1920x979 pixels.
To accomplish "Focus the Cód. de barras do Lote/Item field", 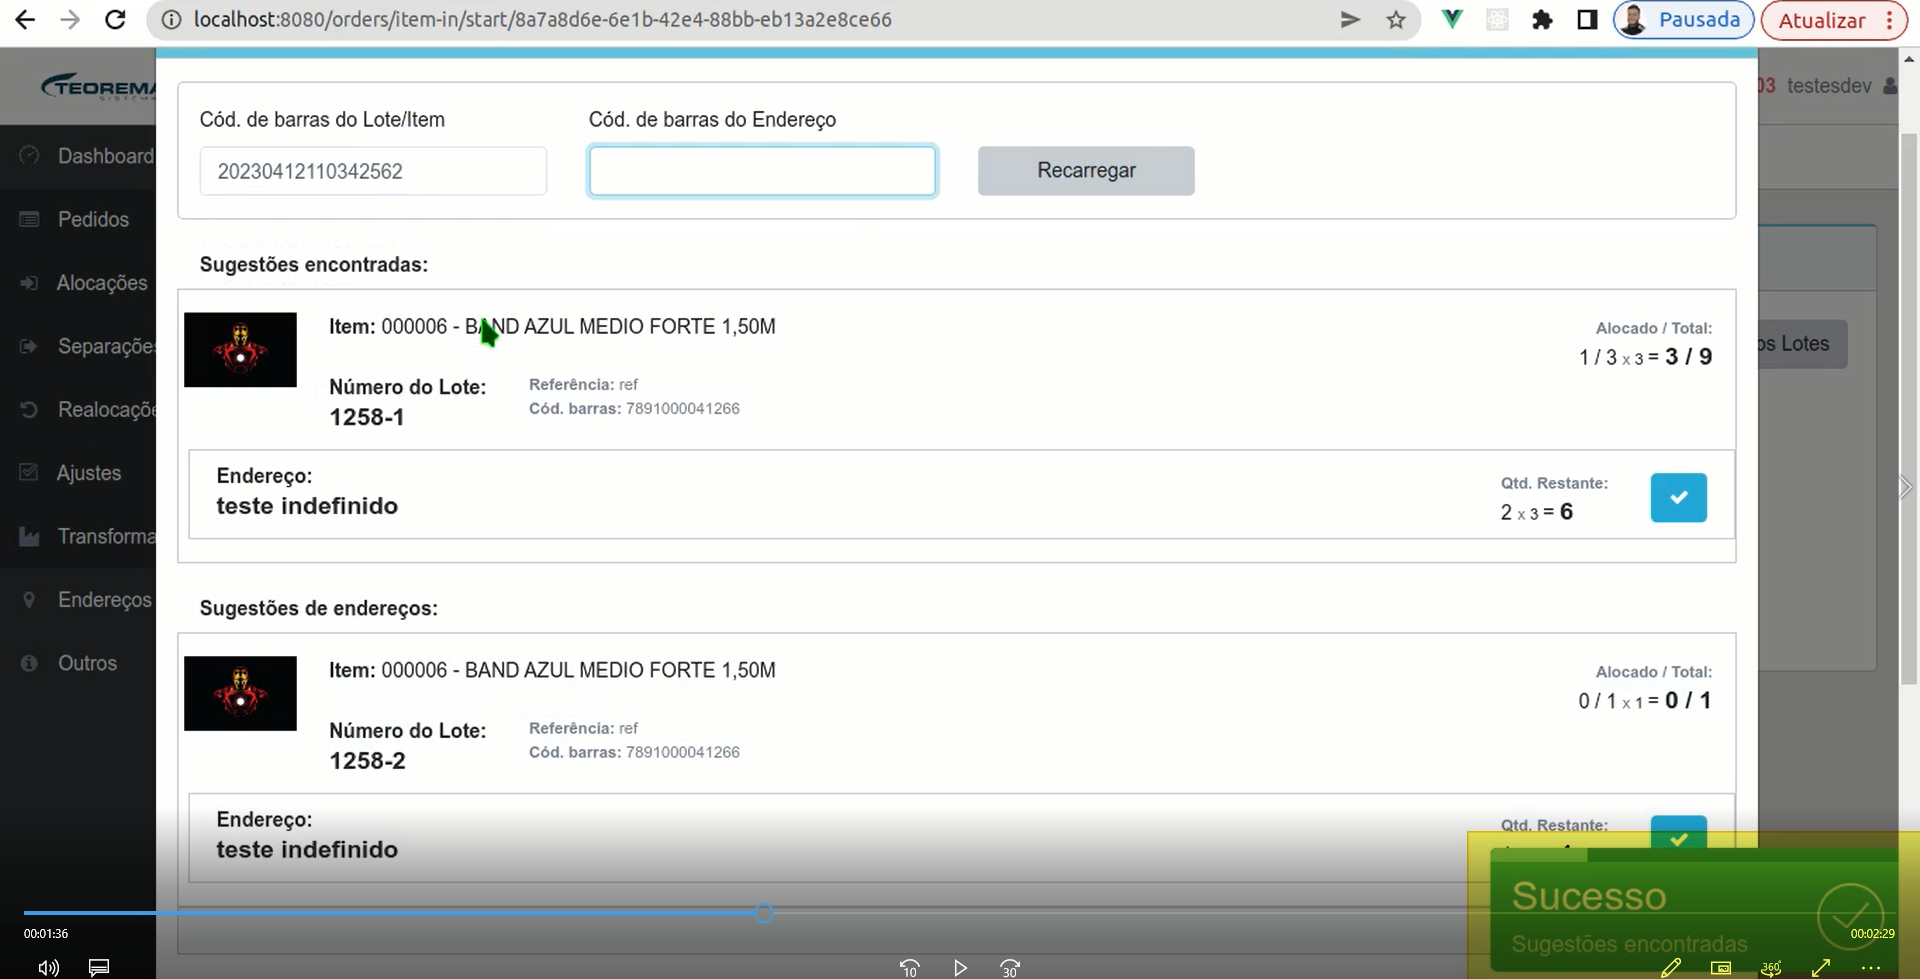I will point(373,171).
